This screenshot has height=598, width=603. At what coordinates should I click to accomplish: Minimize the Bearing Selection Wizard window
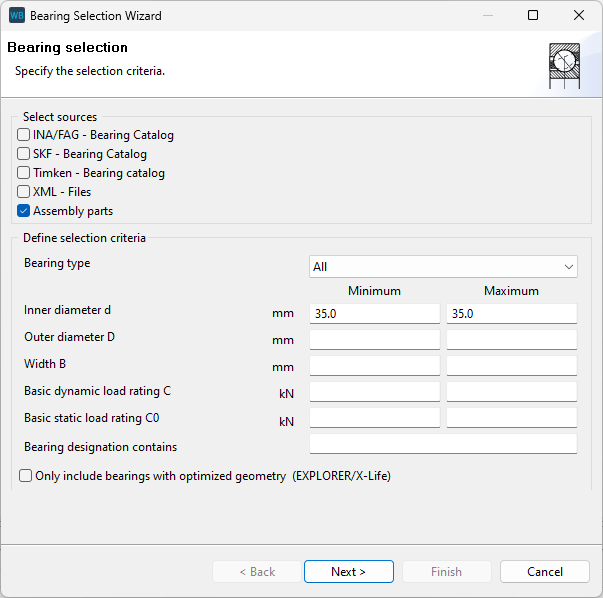pos(487,16)
